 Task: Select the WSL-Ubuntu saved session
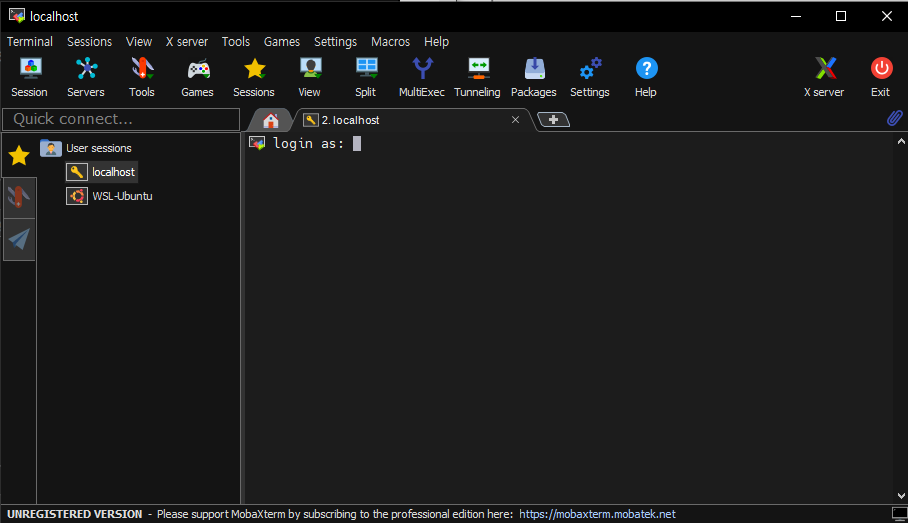click(x=122, y=196)
